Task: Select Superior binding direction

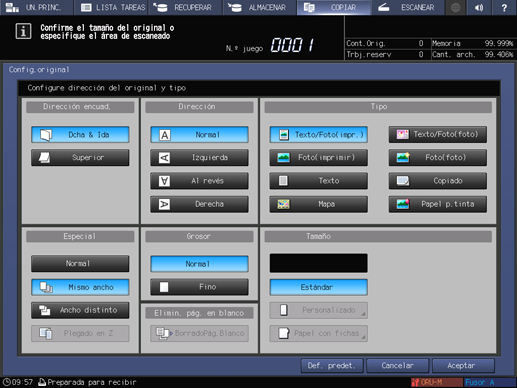Action: point(80,157)
